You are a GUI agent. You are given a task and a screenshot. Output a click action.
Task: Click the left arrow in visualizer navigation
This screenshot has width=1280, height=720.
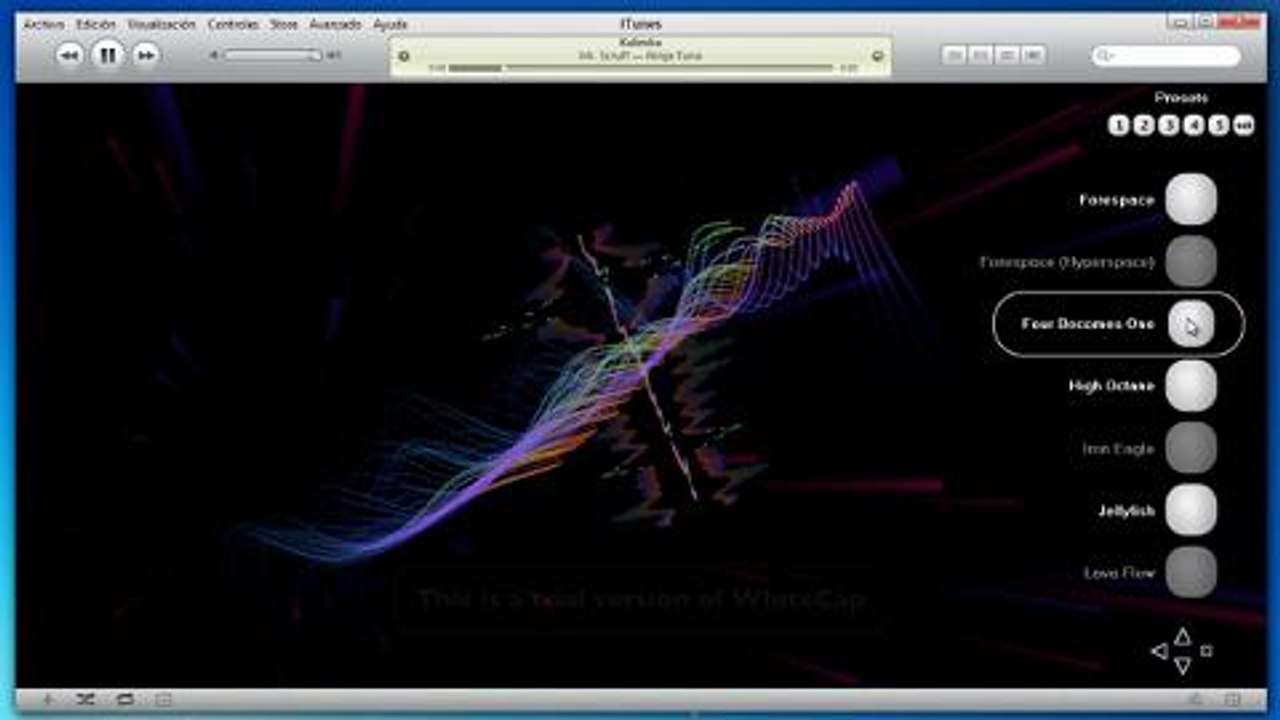click(x=1160, y=651)
